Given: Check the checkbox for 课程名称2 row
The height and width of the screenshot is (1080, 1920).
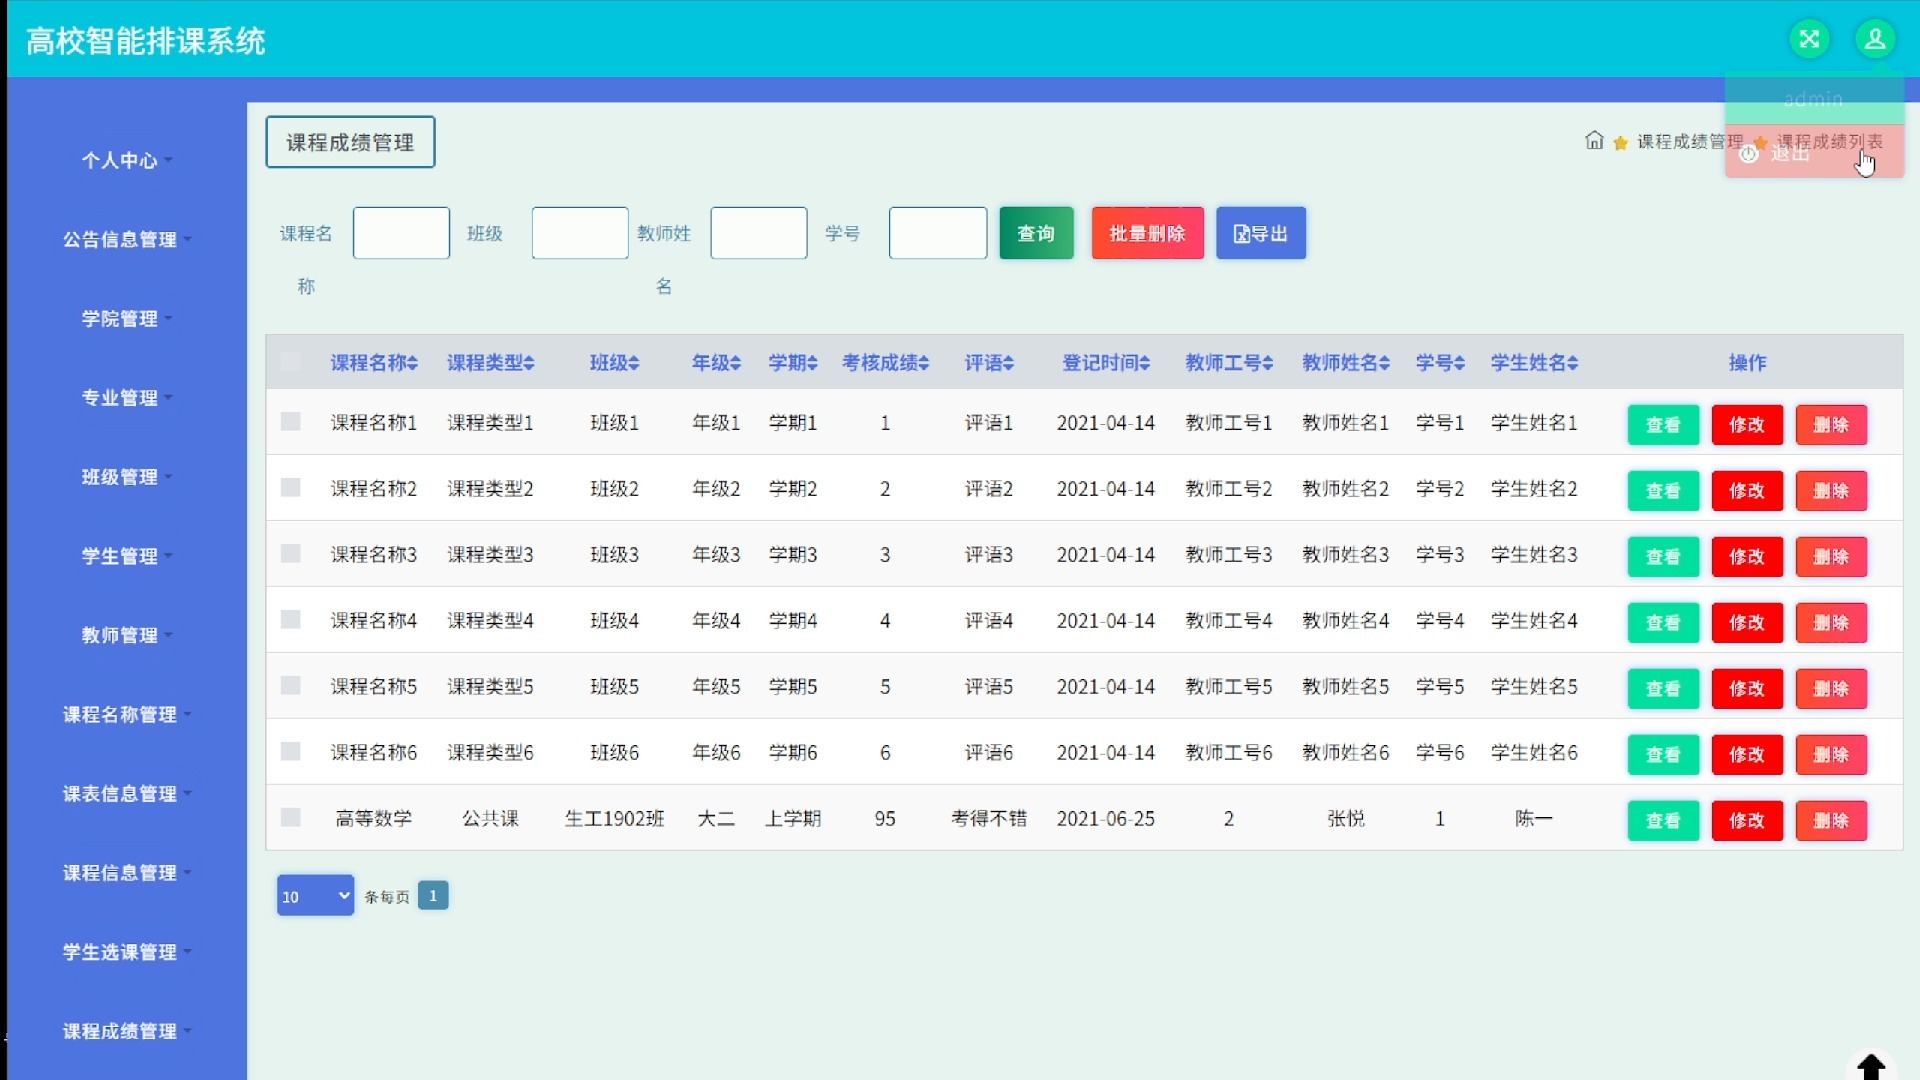Looking at the screenshot, I should click(x=291, y=487).
